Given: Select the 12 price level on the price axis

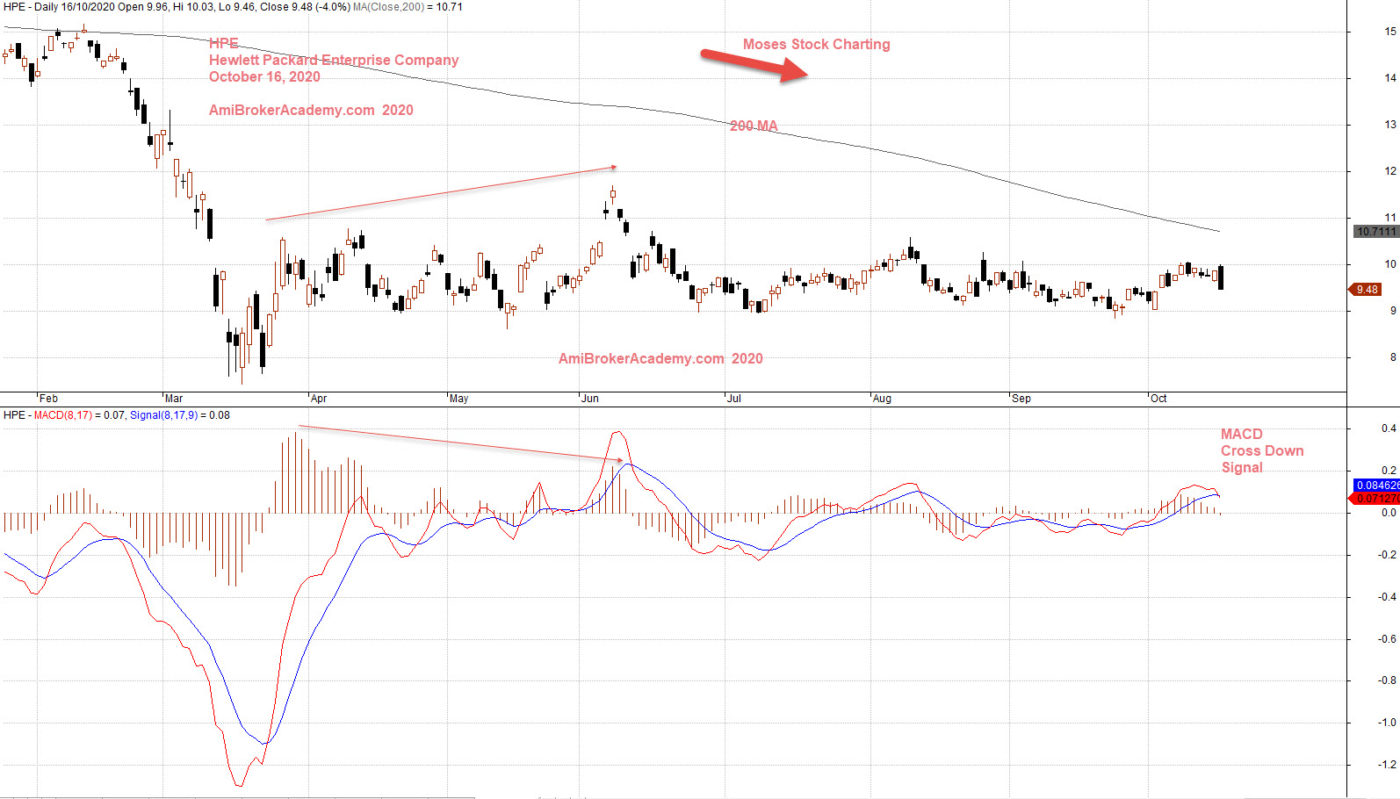Looking at the screenshot, I should click(x=1390, y=171).
